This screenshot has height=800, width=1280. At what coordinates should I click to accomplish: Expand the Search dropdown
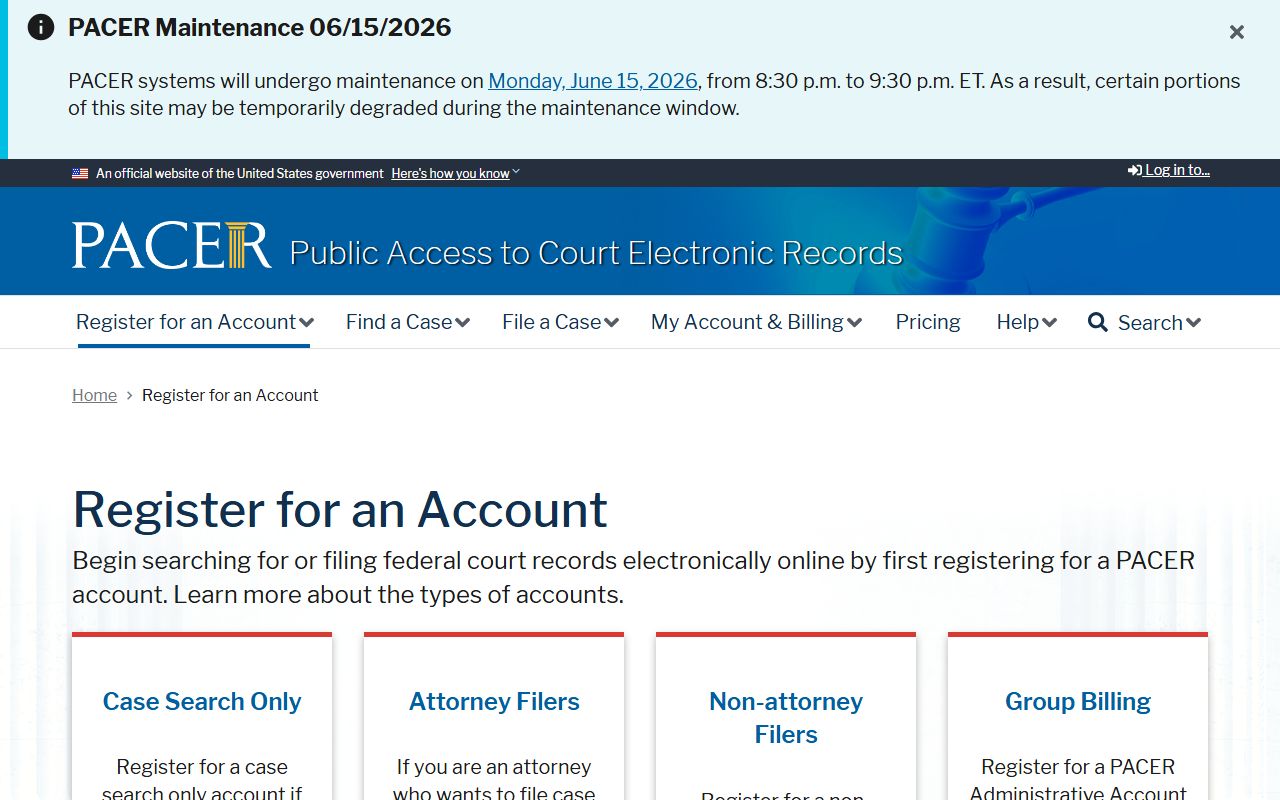point(1159,322)
